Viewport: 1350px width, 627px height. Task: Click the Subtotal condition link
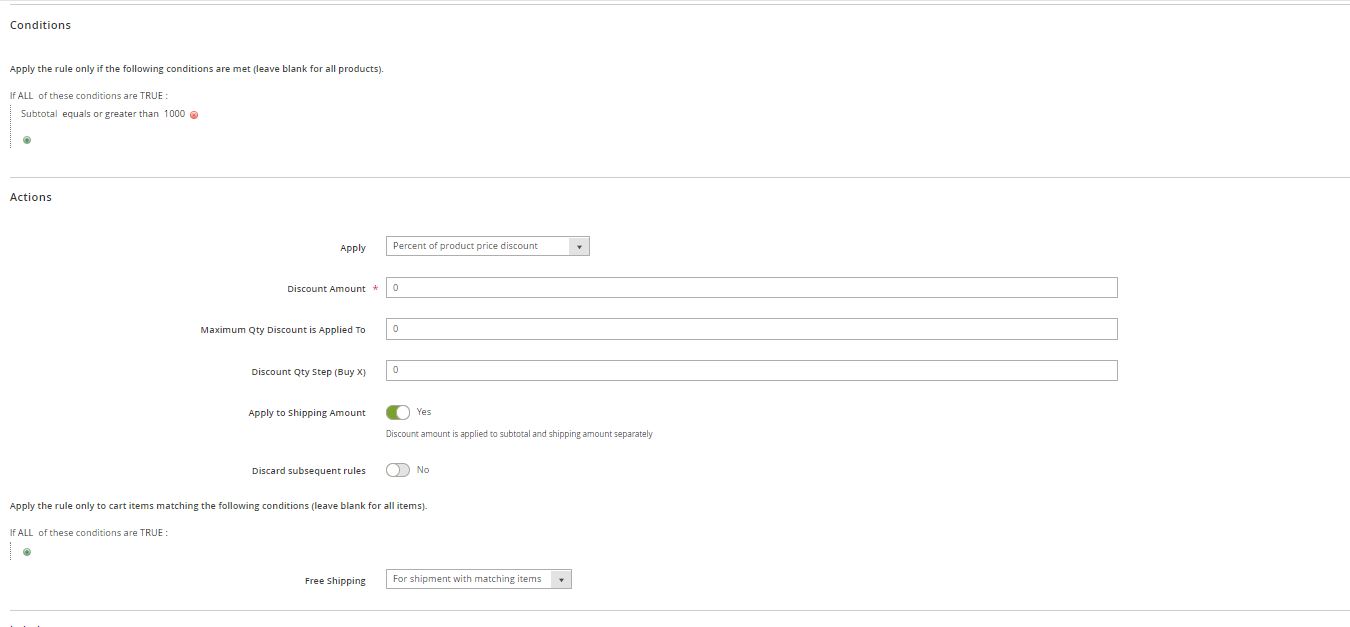coord(37,114)
